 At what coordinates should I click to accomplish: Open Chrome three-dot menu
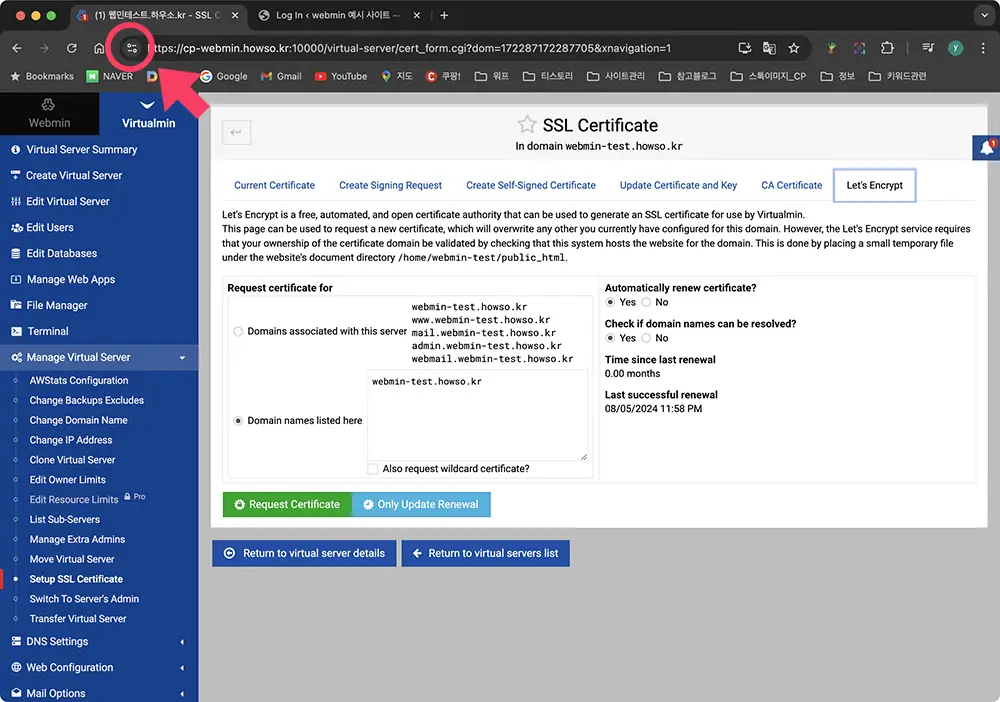click(983, 48)
